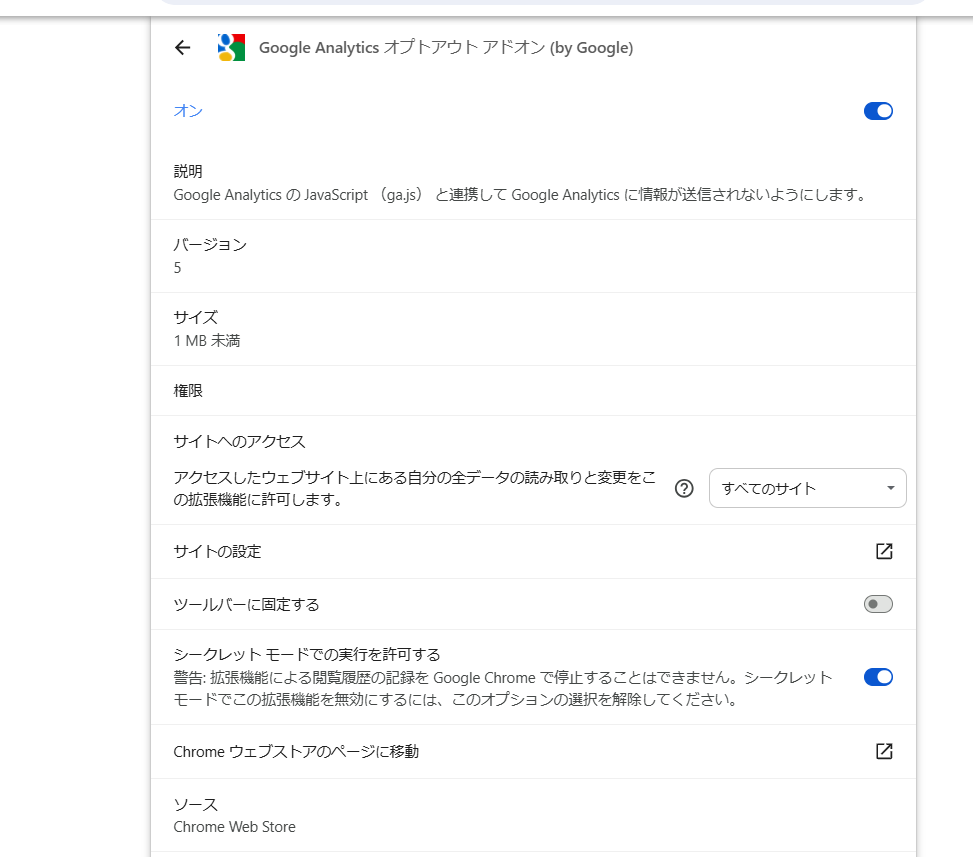The height and width of the screenshot is (857, 973).
Task: Open the すべてのサイト site access dropdown
Action: coord(807,488)
